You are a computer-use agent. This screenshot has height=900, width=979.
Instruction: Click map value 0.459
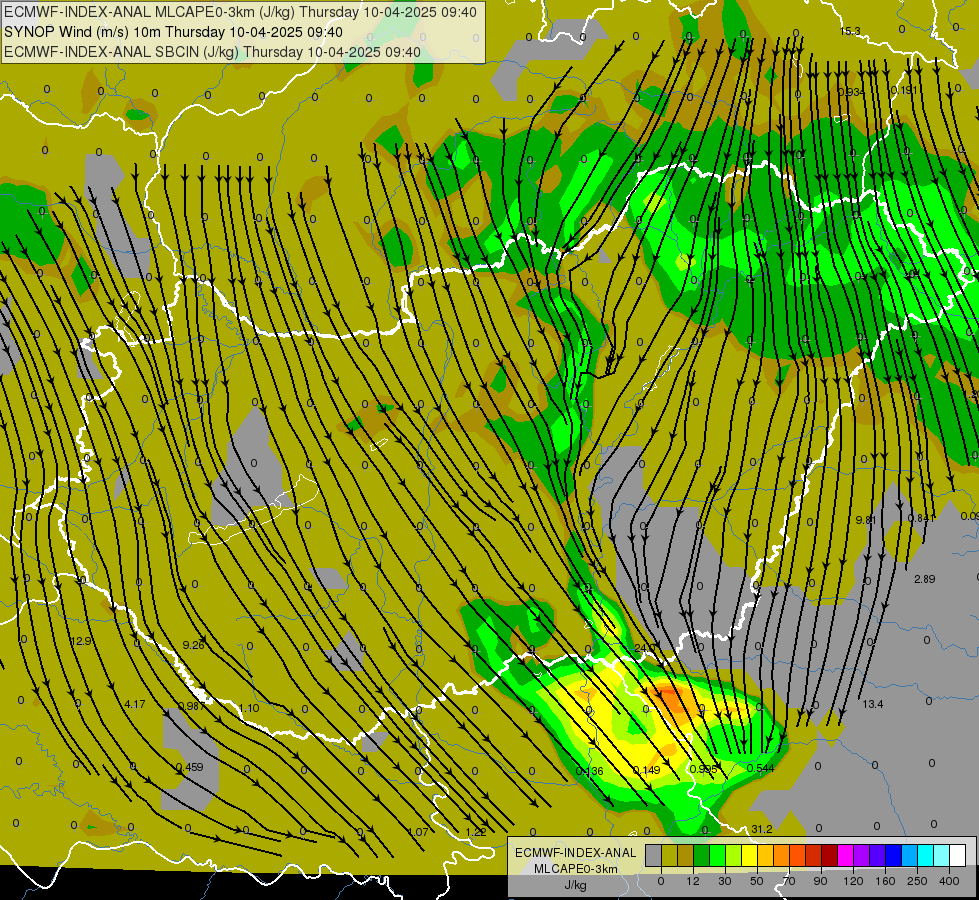tap(189, 767)
